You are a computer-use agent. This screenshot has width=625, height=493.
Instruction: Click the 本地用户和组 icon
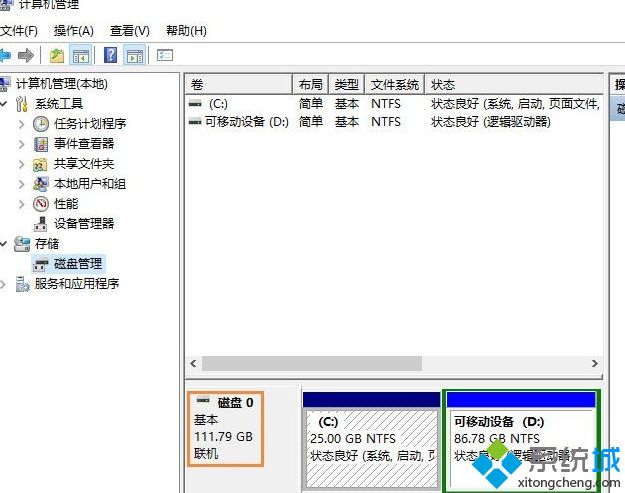coord(41,184)
